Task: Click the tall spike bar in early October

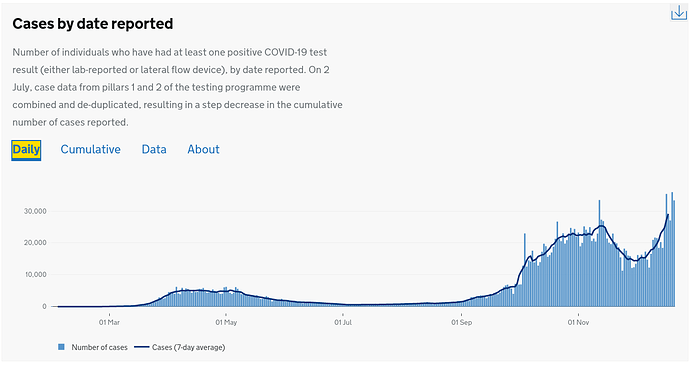Action: coord(525,270)
